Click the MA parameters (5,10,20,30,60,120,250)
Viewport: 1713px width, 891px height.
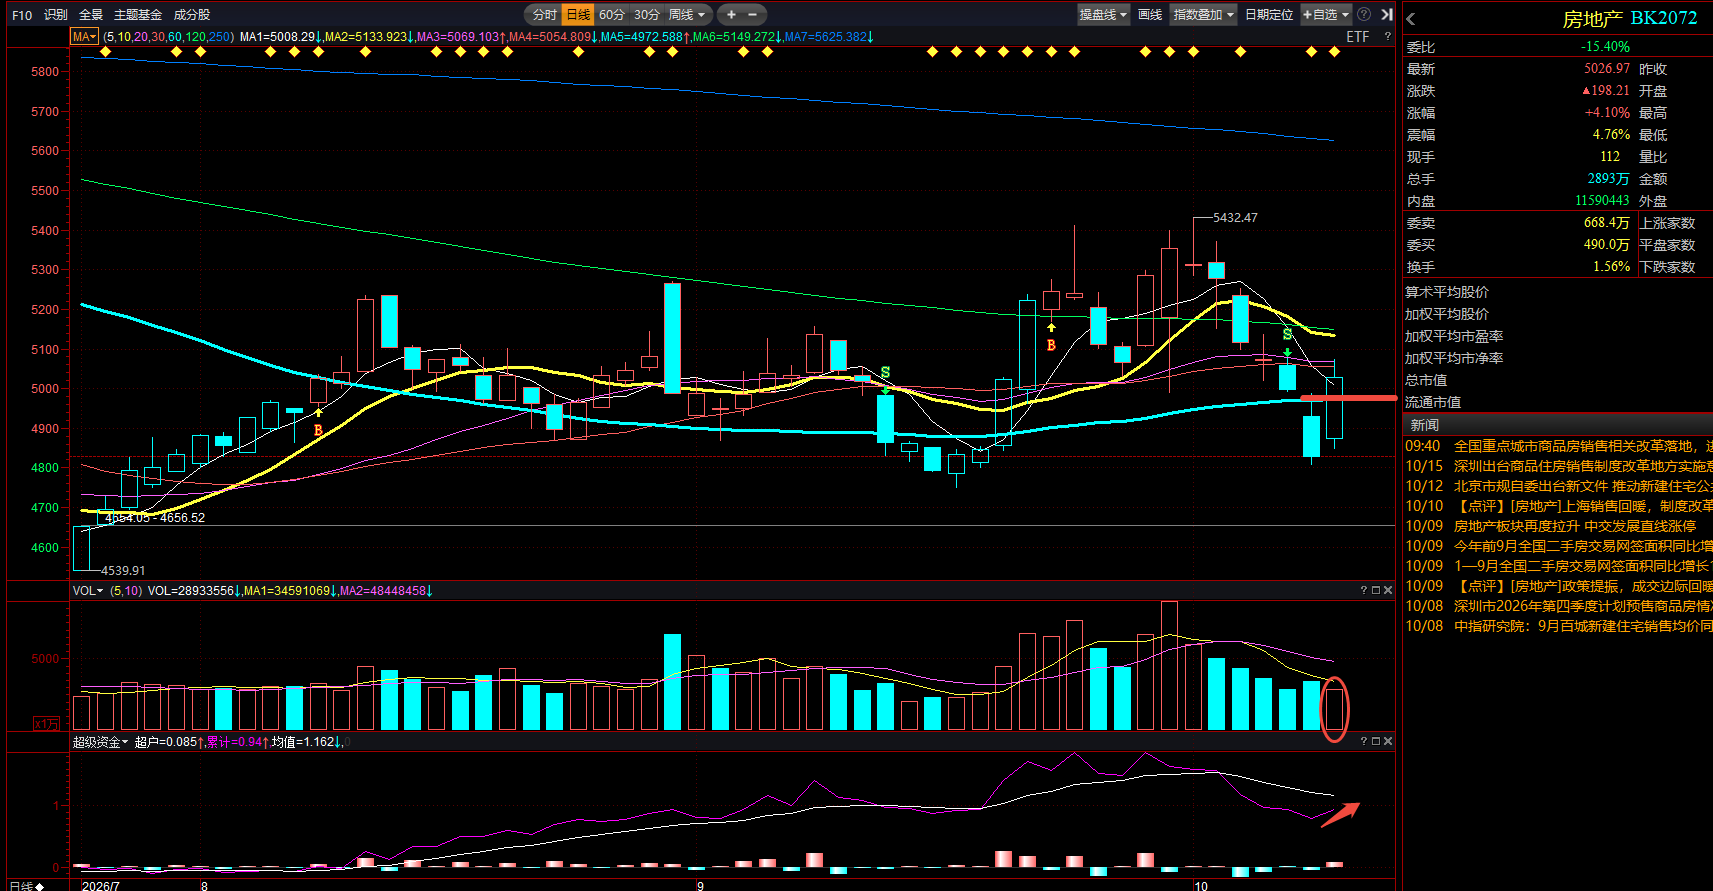(x=168, y=37)
